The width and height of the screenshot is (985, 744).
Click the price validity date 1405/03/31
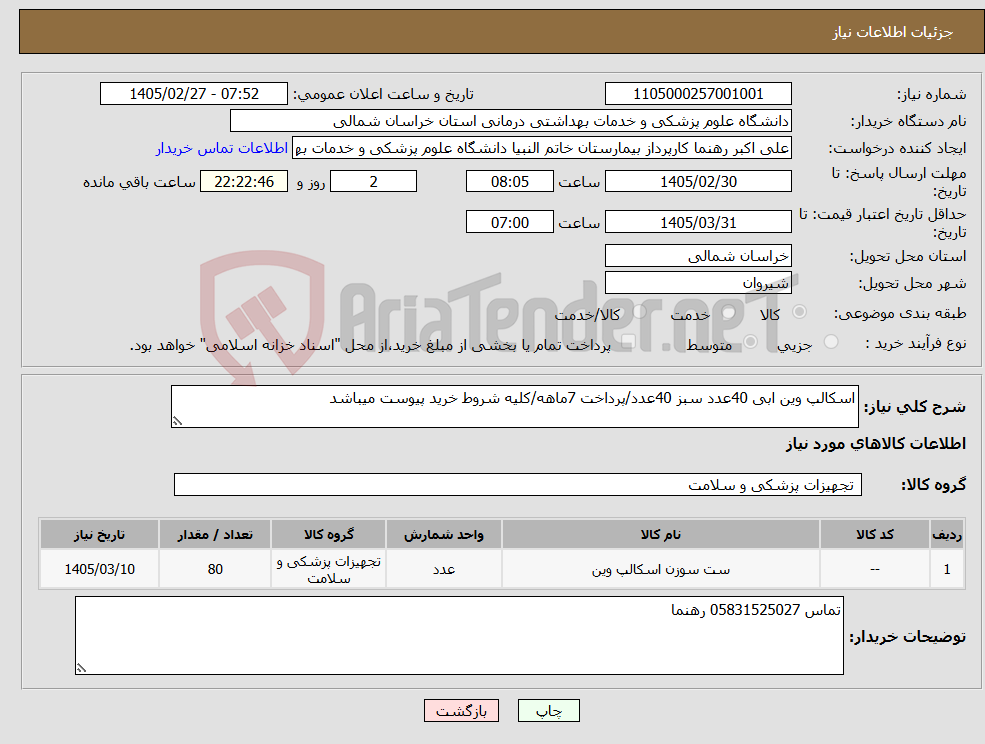pos(698,222)
